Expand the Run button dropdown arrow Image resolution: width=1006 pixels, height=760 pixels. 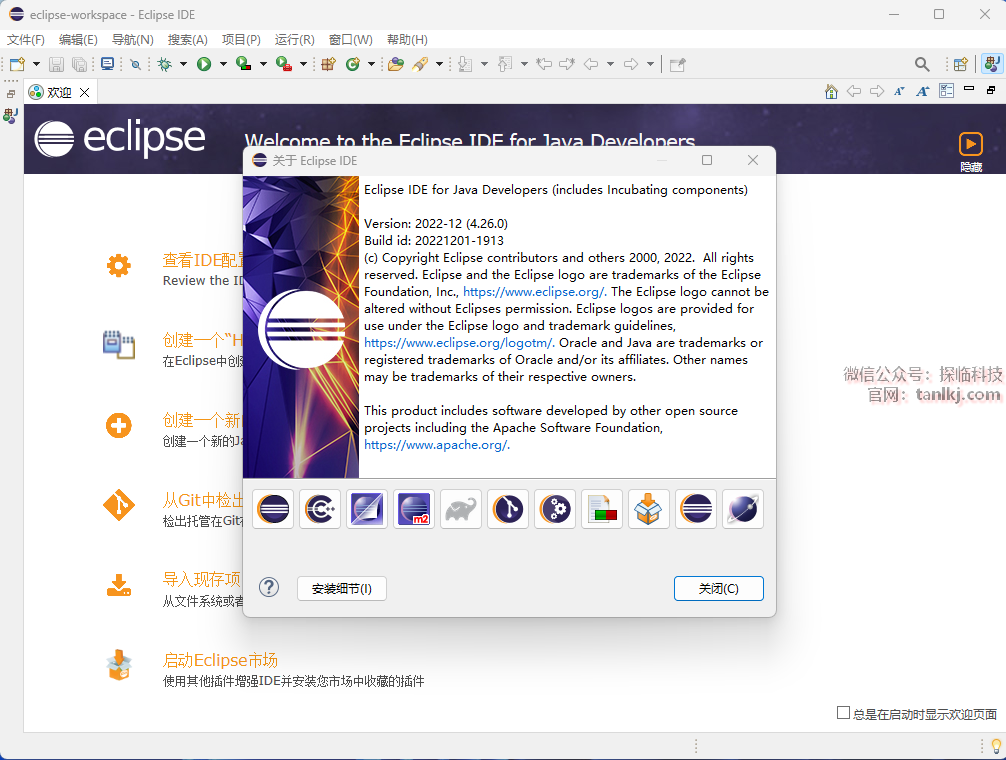click(x=222, y=64)
